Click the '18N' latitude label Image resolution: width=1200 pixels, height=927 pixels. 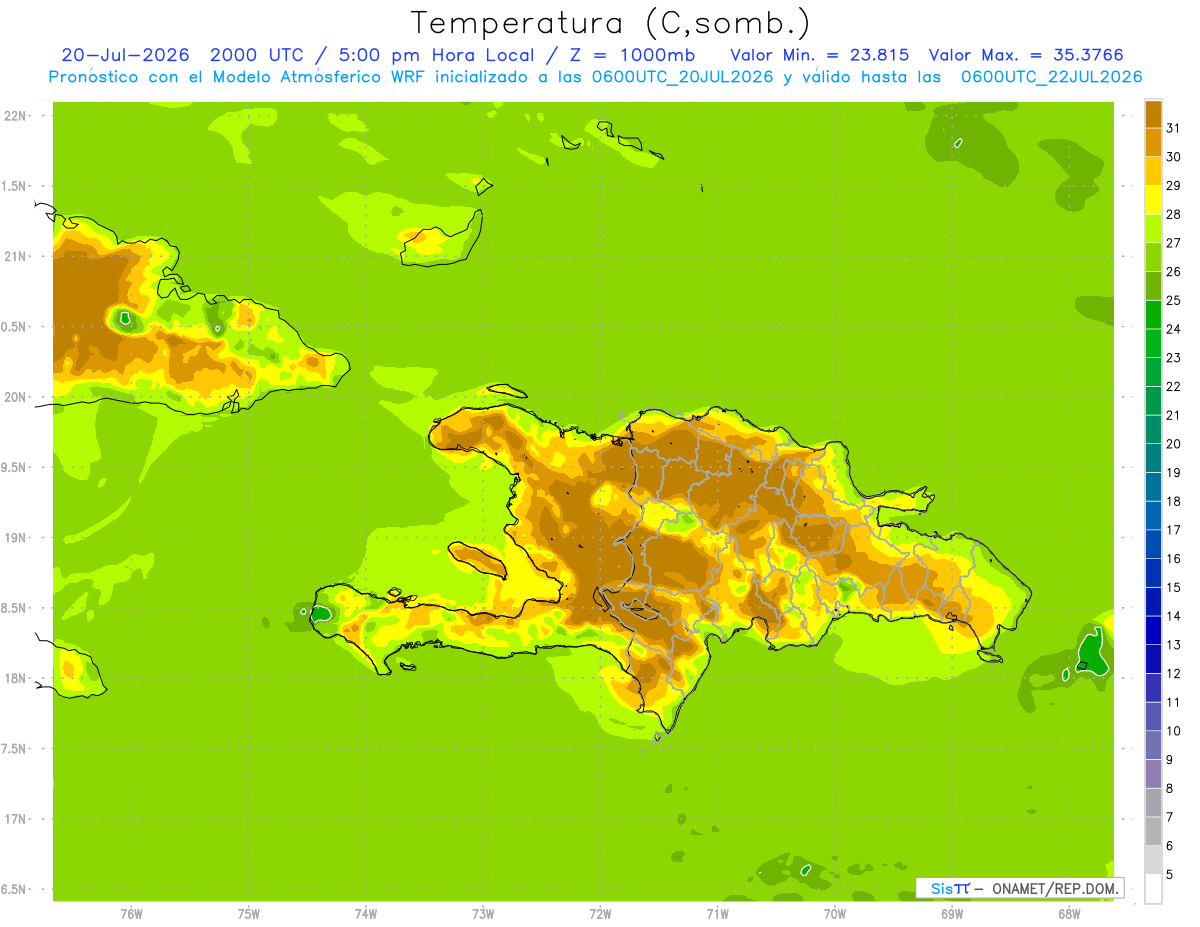15,678
